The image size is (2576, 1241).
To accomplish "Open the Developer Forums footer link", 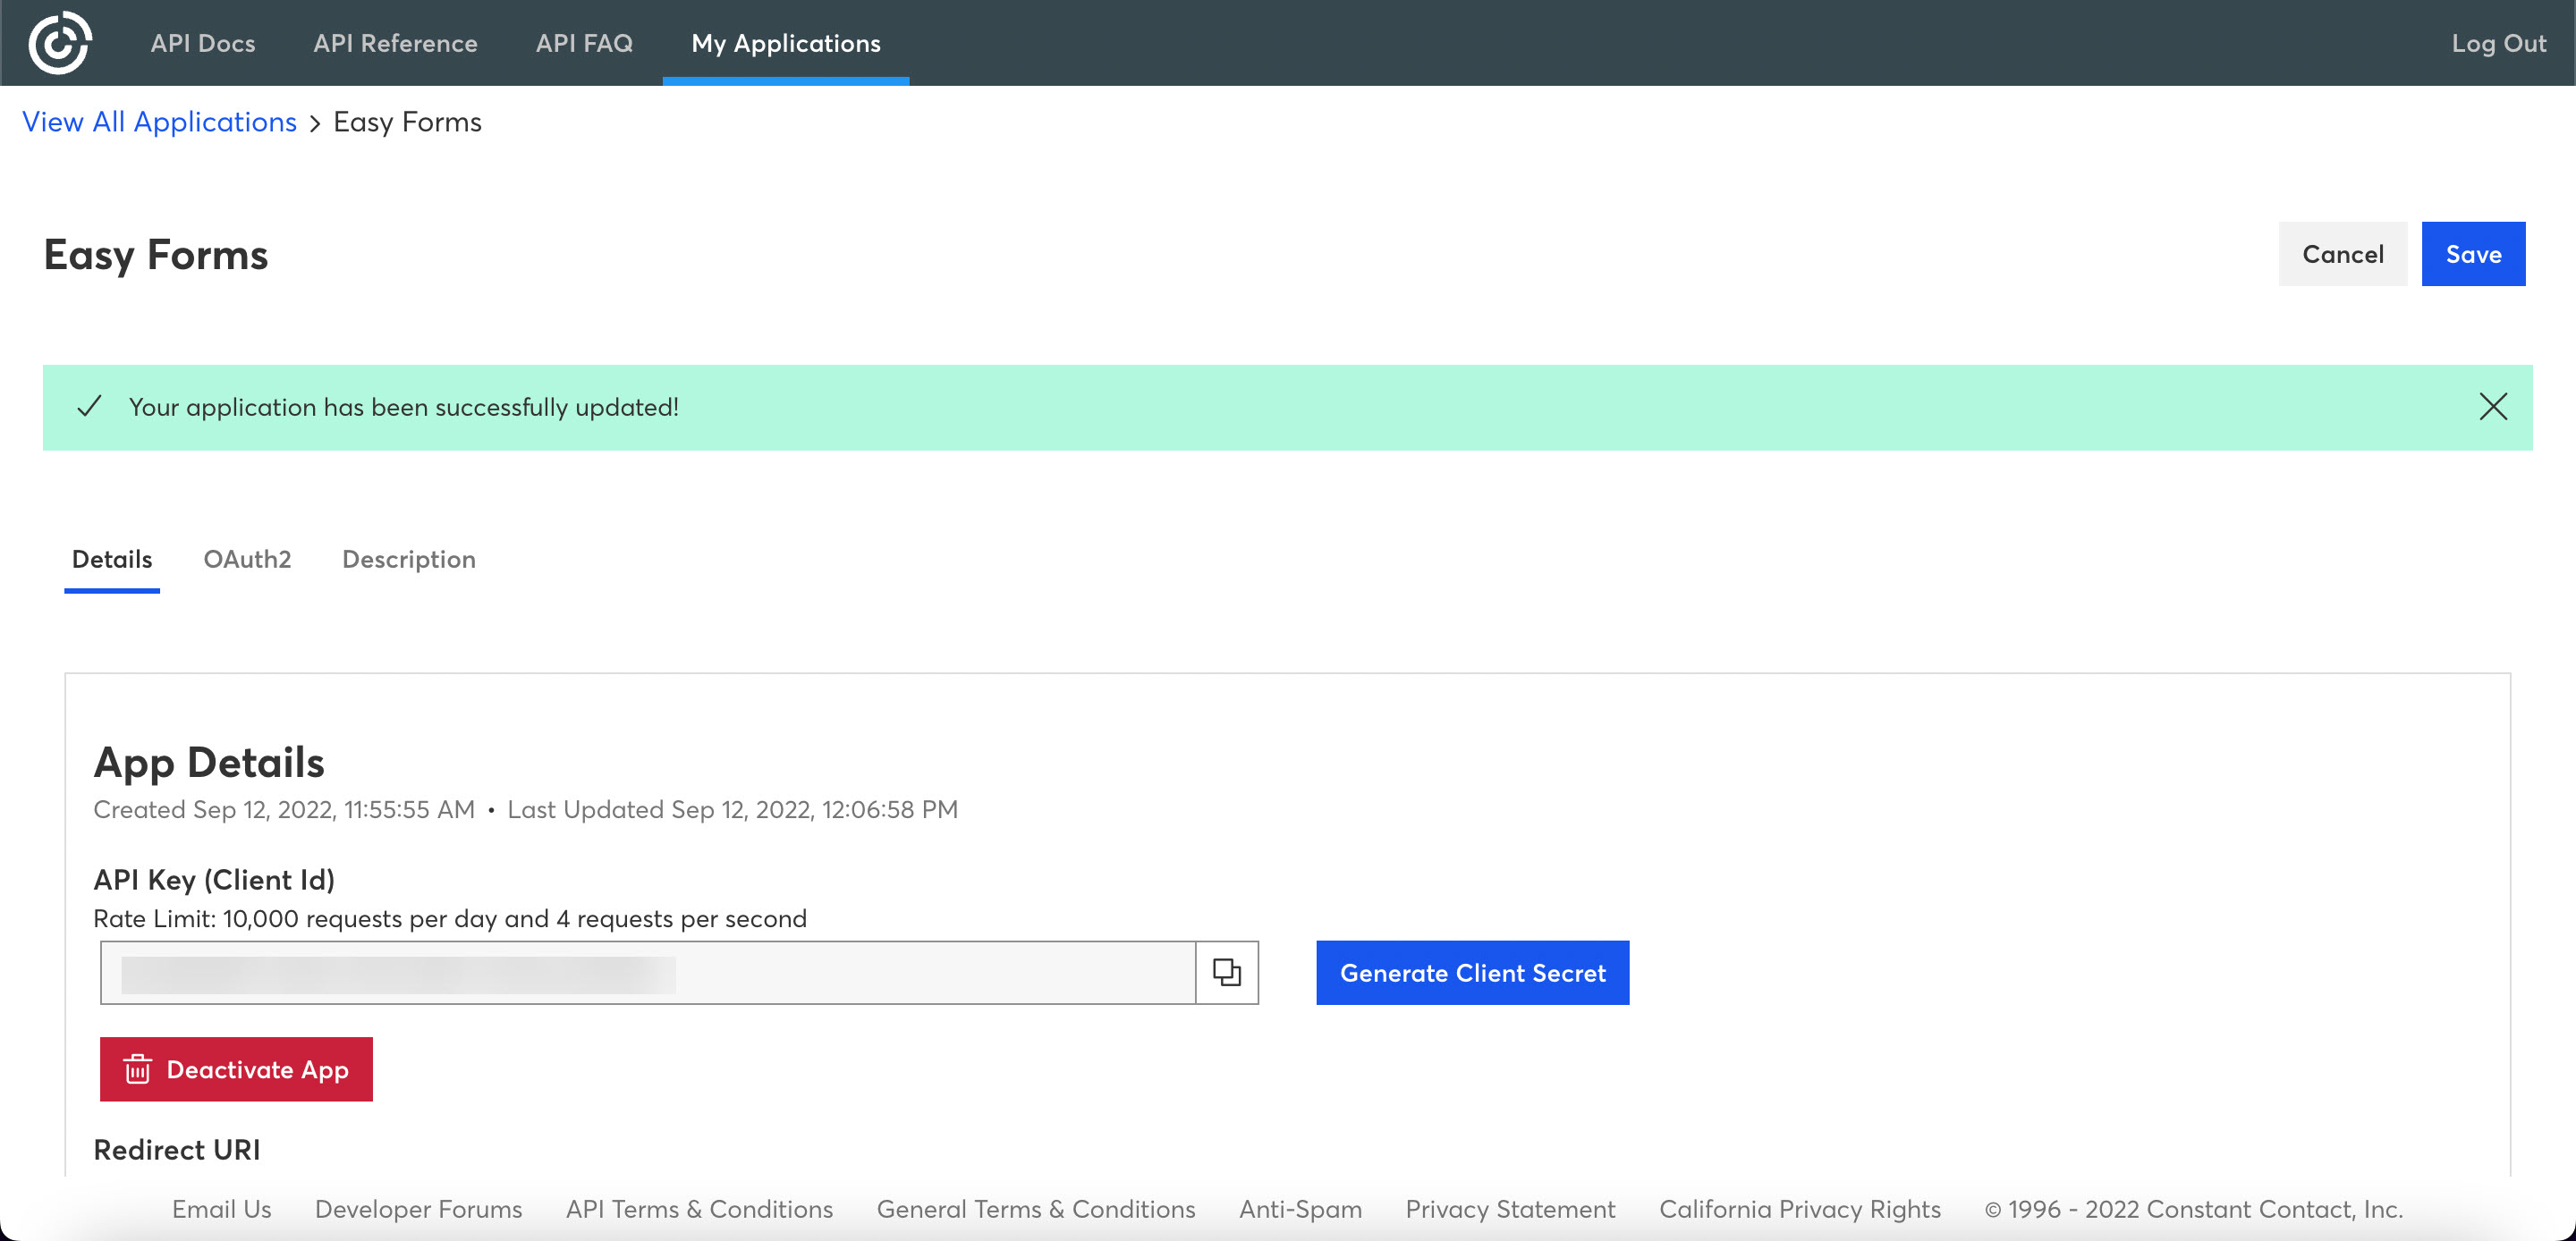I will coord(418,1209).
